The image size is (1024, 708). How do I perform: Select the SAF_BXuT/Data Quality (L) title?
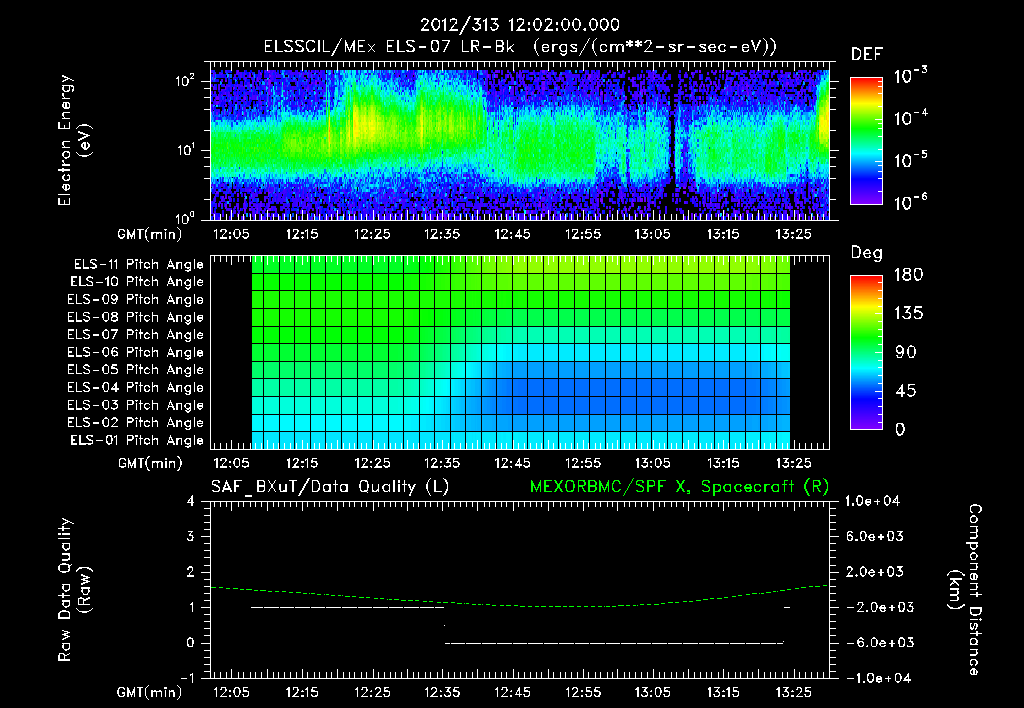coord(330,487)
